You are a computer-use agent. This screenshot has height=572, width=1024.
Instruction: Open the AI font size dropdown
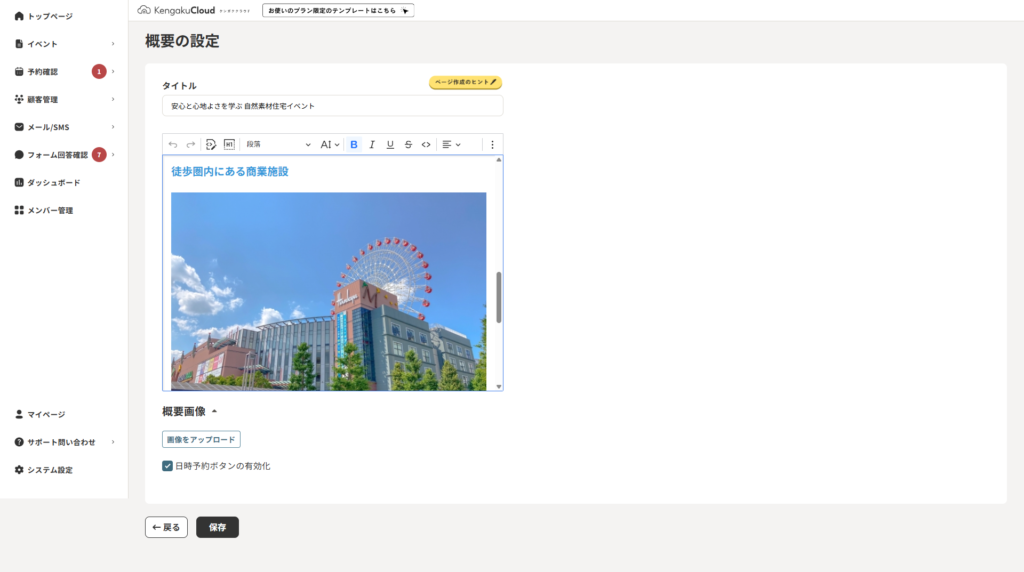click(x=330, y=145)
